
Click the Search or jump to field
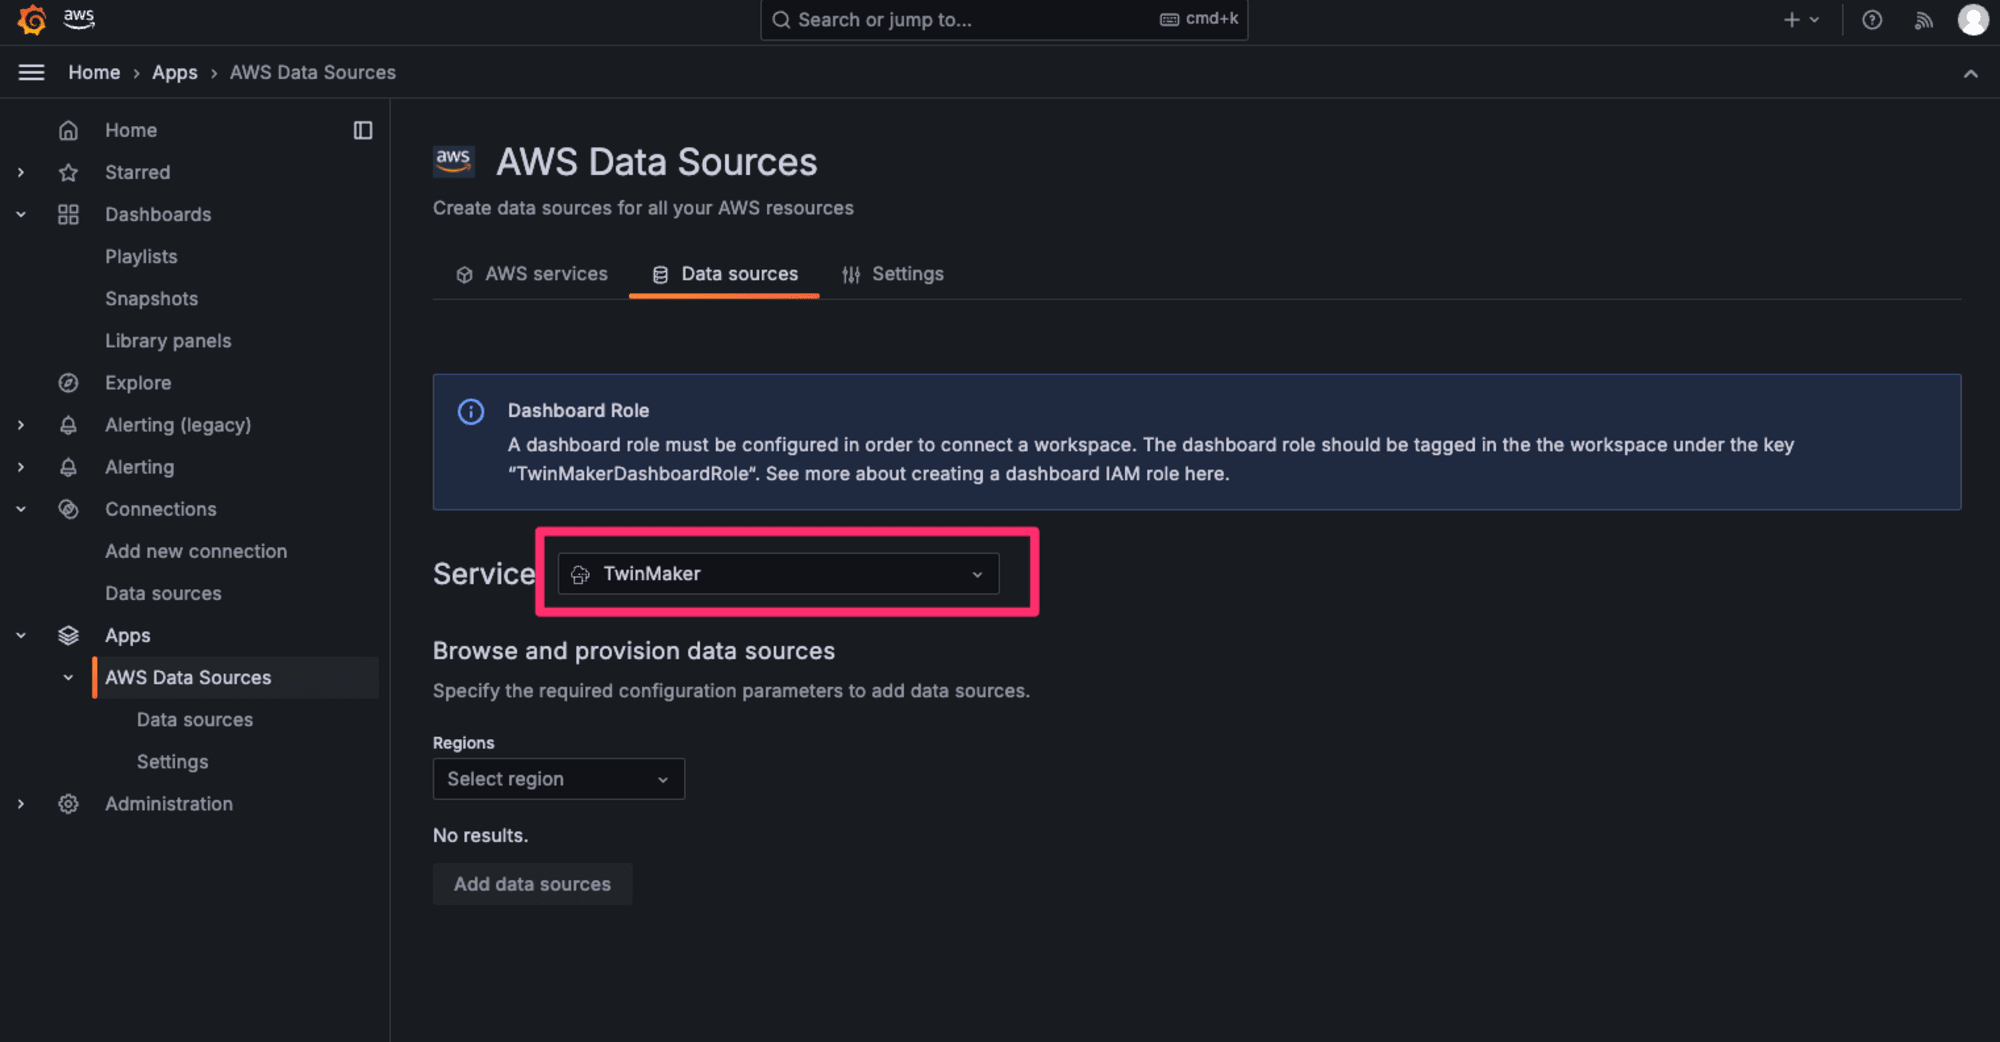[x=1004, y=20]
